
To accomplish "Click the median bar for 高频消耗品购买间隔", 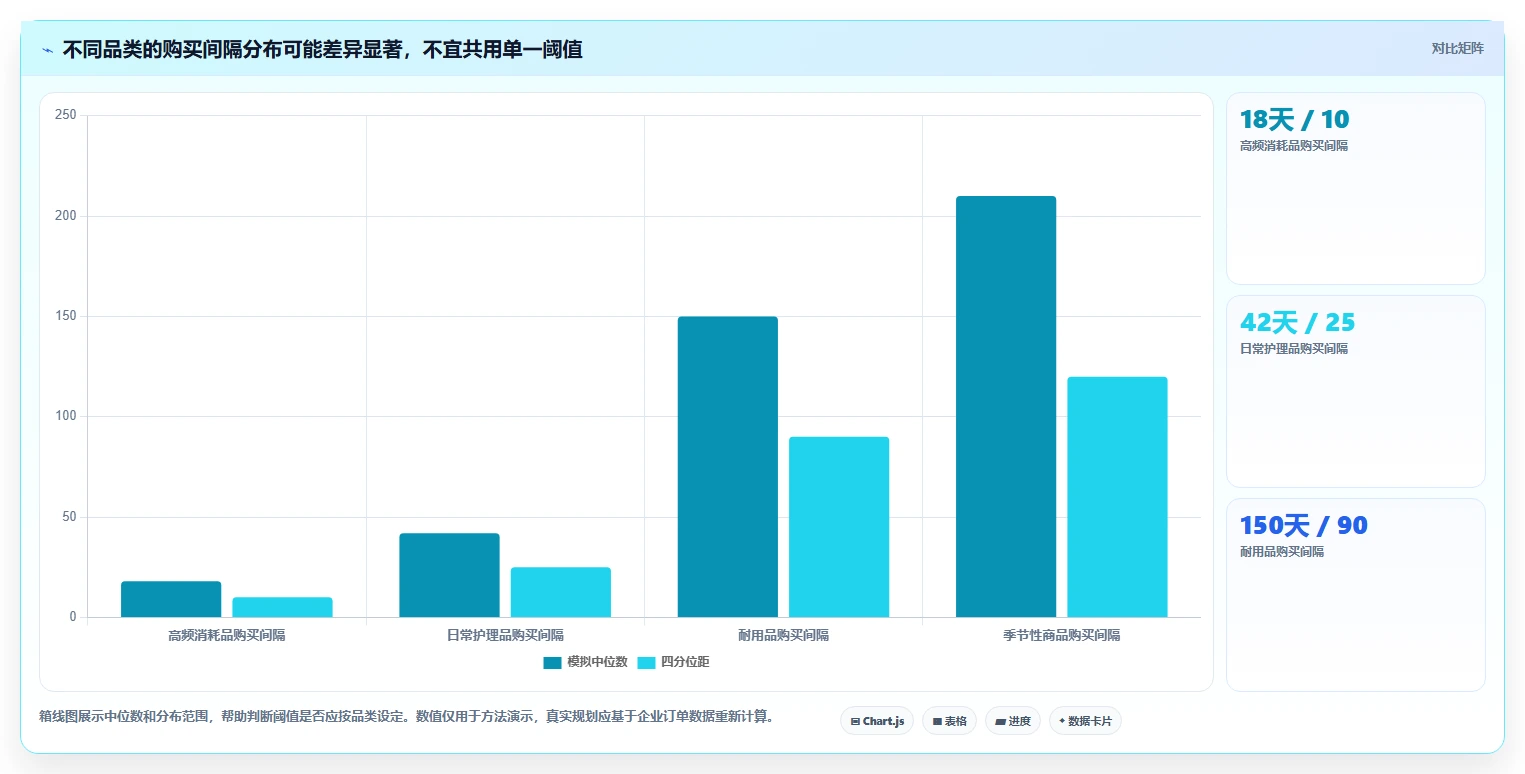I will point(171,599).
